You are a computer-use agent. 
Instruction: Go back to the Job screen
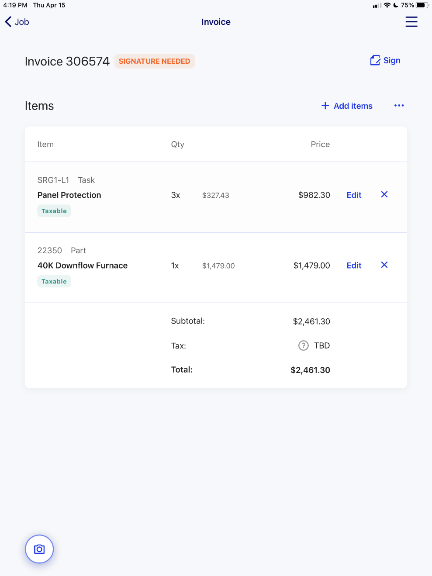tap(17, 22)
